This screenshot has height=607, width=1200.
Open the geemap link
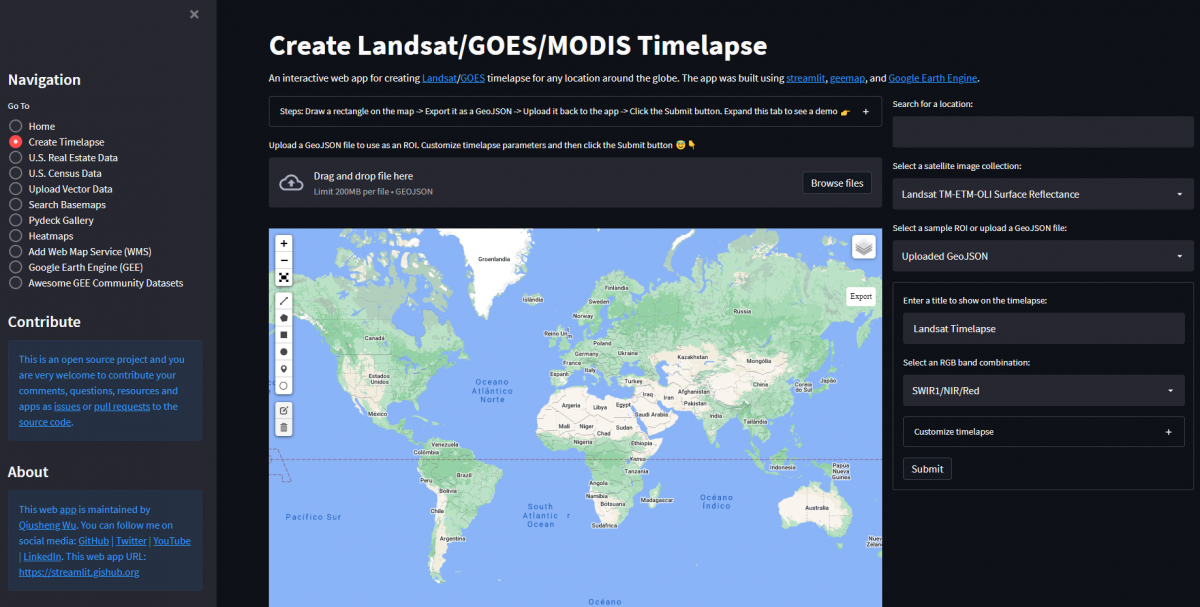pyautogui.click(x=848, y=78)
